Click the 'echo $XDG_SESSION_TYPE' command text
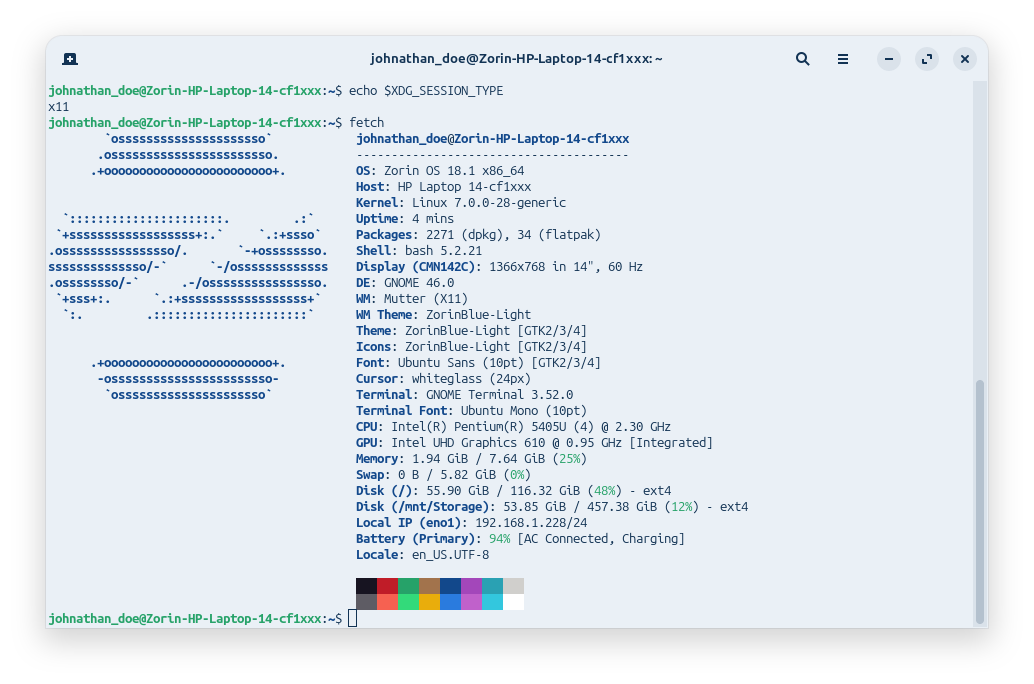Viewport: 1034px width, 684px height. click(426, 91)
